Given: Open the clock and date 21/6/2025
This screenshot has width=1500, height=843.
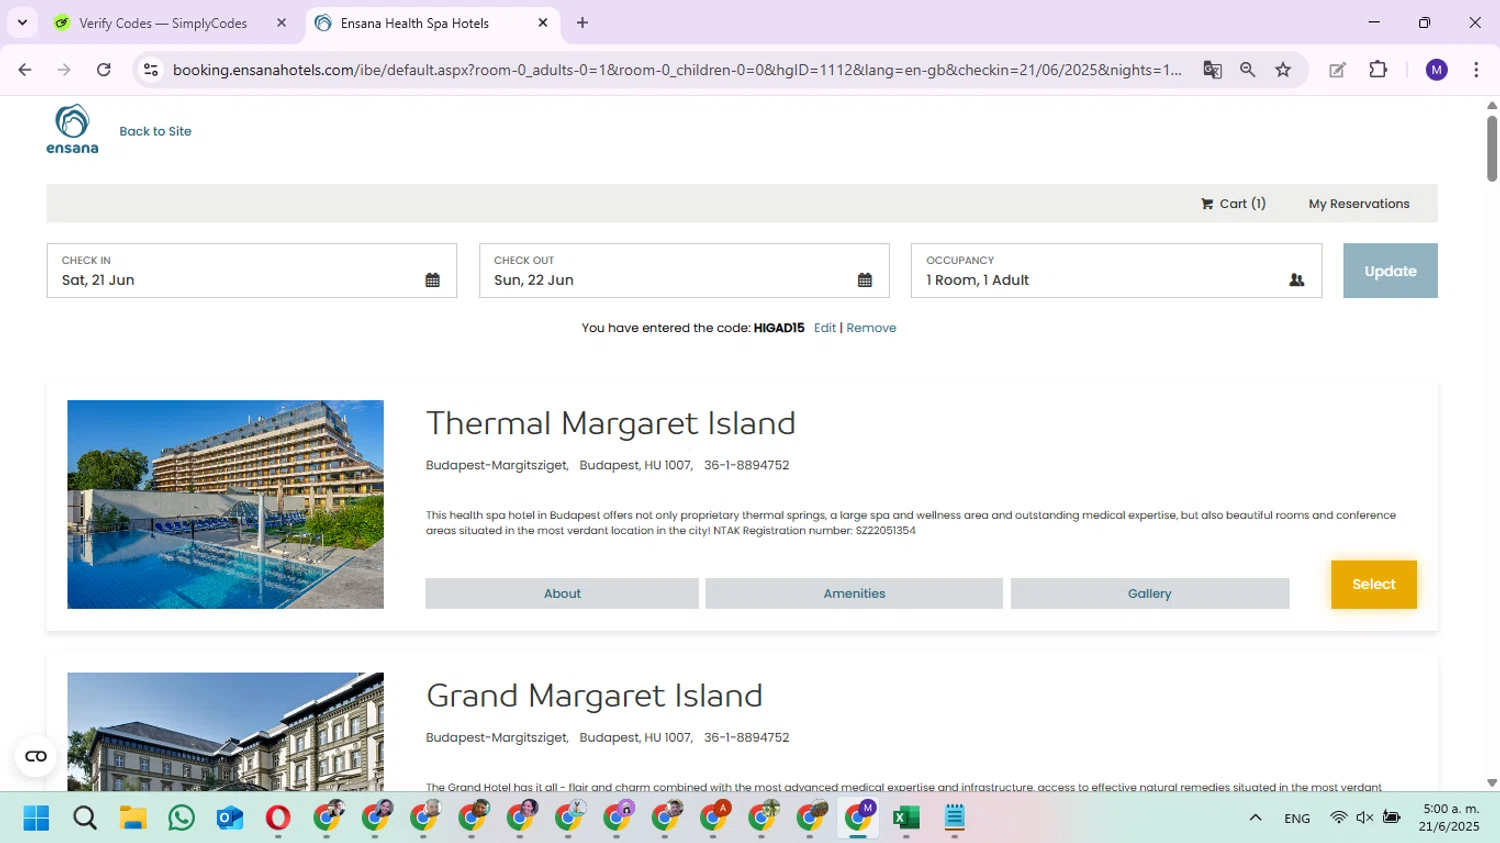Looking at the screenshot, I should coord(1450,818).
